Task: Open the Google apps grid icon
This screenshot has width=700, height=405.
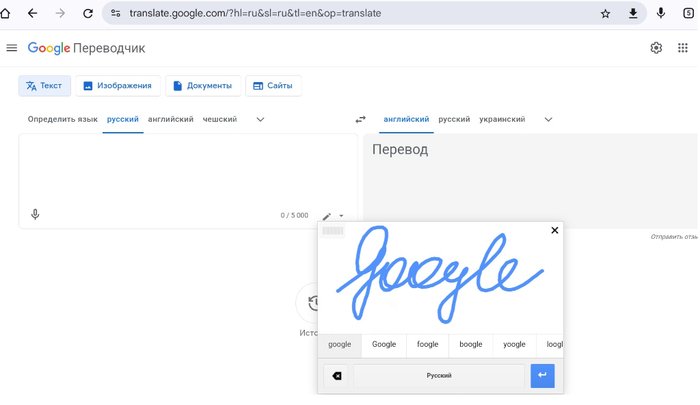Action: (x=683, y=48)
